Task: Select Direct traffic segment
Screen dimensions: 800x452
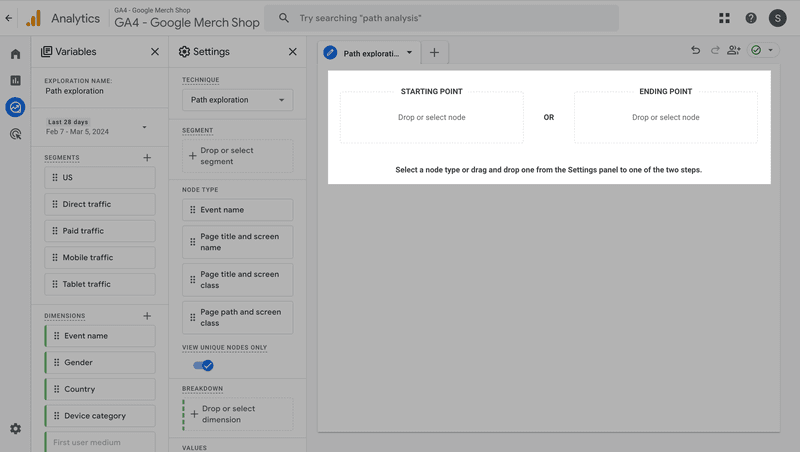Action: click(x=100, y=204)
